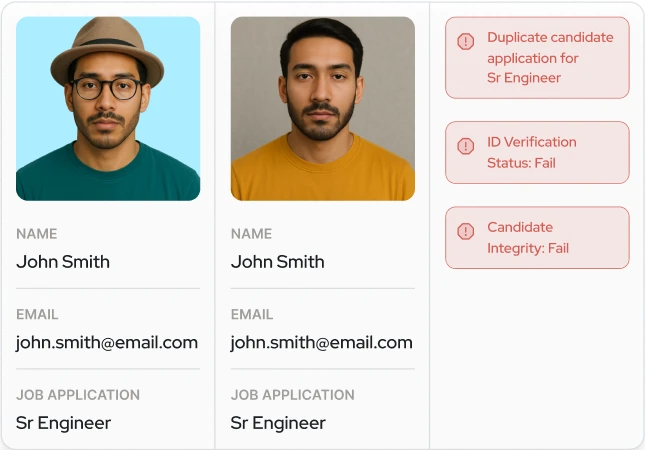Click the warning icon beside Candidate Integrity alert

pyautogui.click(x=465, y=231)
